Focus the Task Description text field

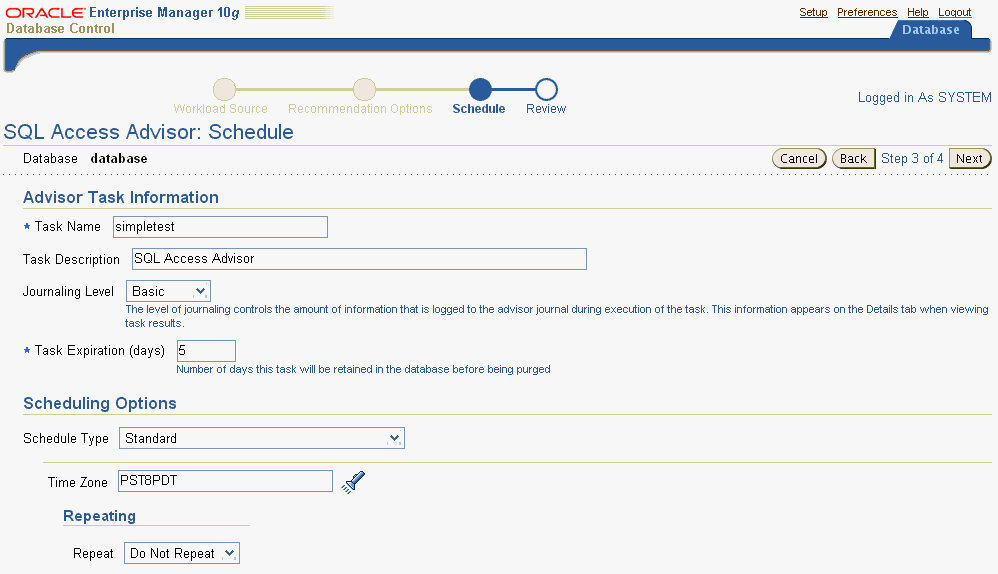click(358, 259)
